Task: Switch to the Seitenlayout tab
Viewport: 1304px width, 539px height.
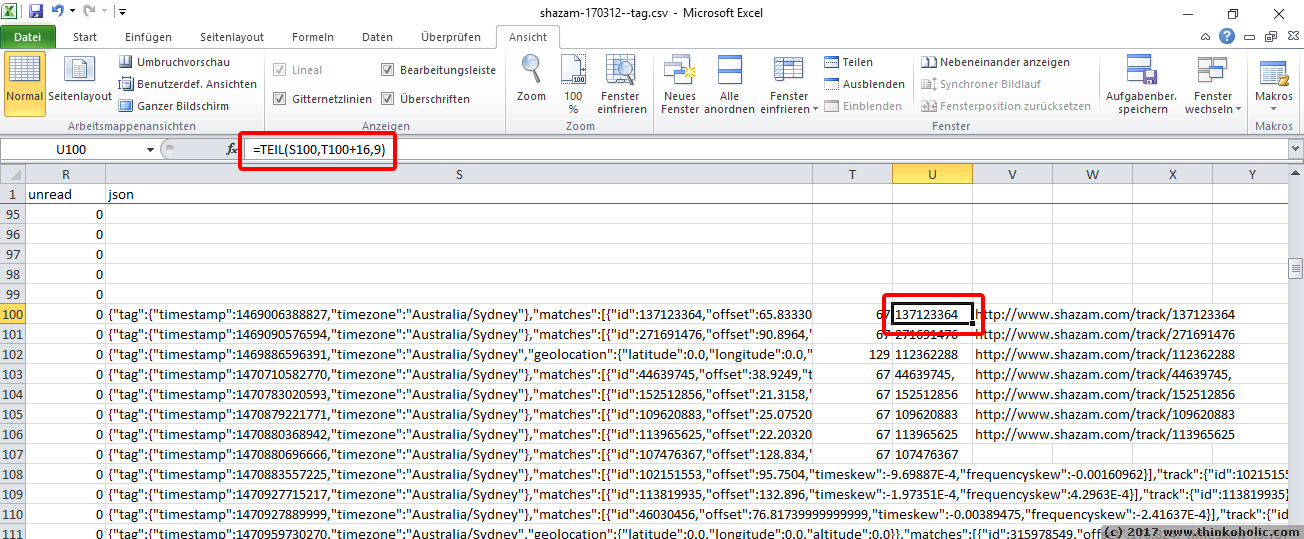Action: click(x=232, y=37)
